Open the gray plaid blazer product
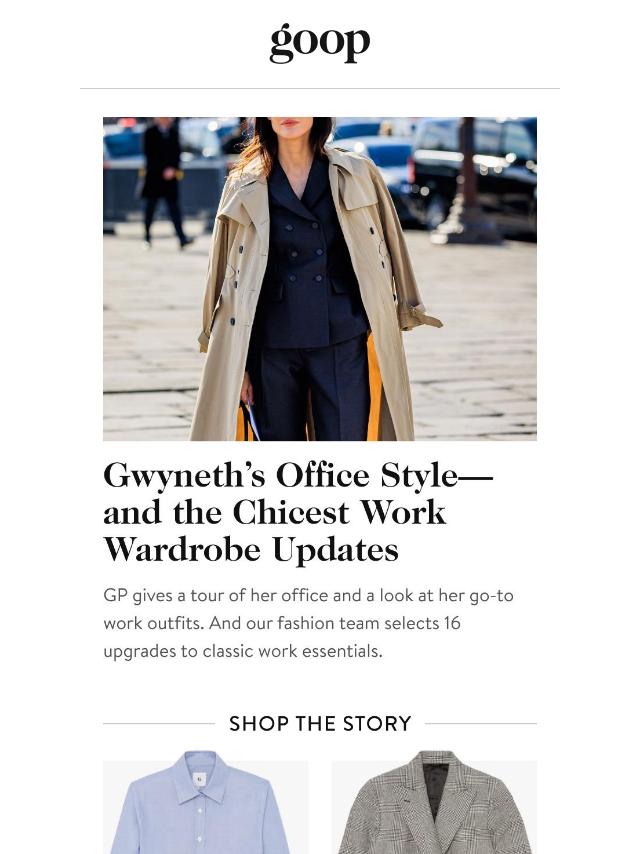640x854 pixels. pos(434,802)
